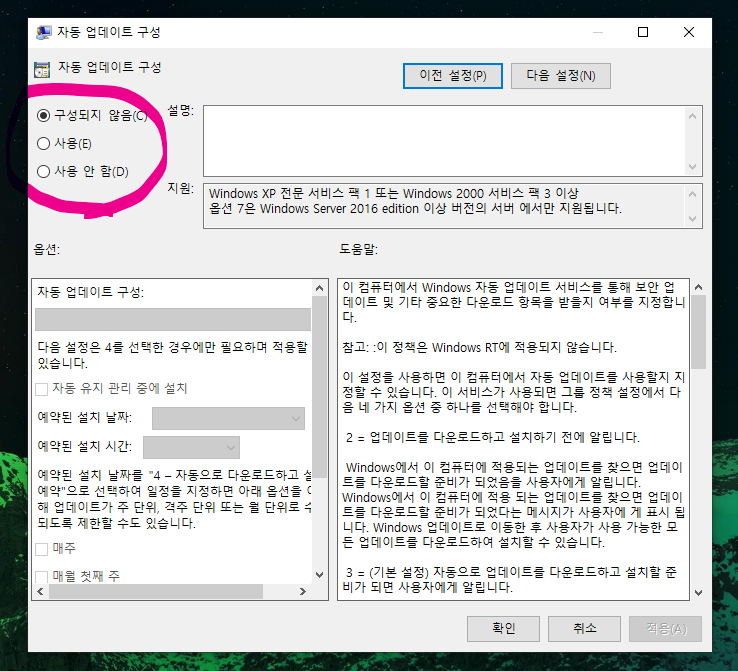
Task: Toggle the 매주 checkbox
Action: (42, 549)
